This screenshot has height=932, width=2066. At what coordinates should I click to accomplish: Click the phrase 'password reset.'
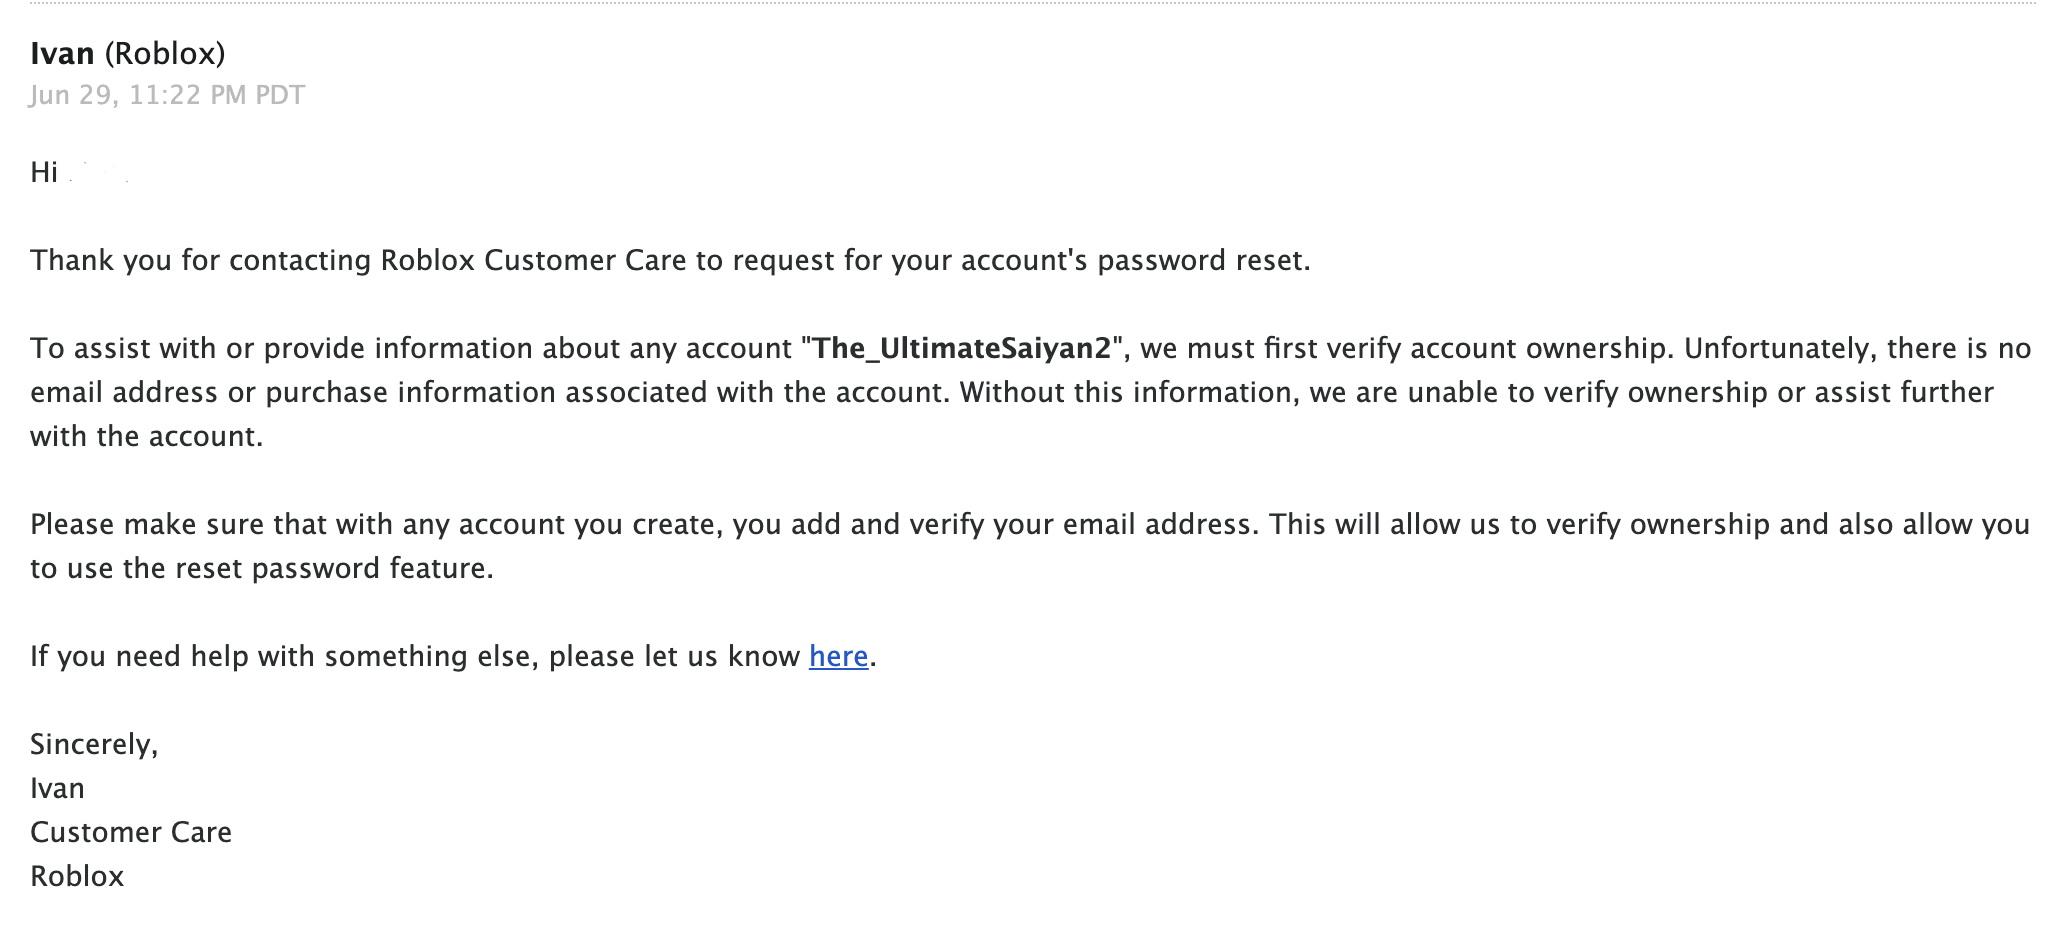pyautogui.click(x=1203, y=260)
